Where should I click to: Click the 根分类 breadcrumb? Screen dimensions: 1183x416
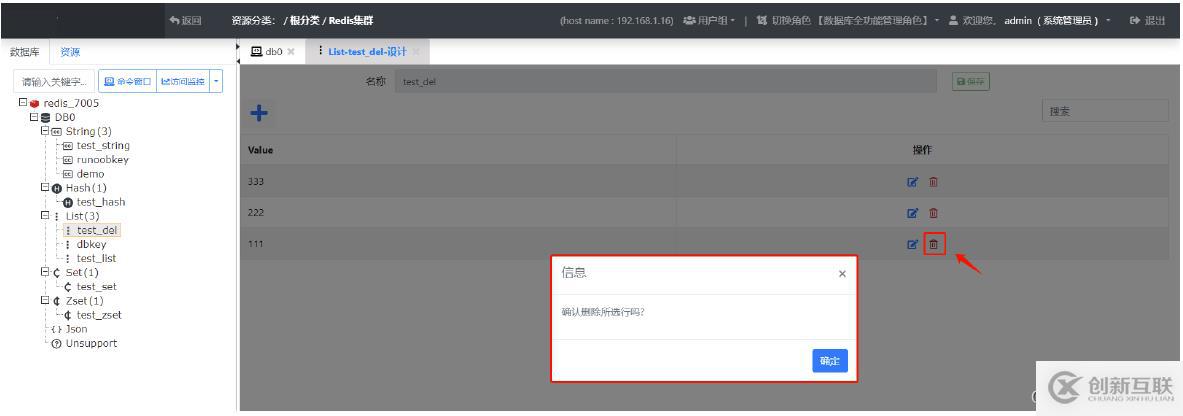pos(305,20)
